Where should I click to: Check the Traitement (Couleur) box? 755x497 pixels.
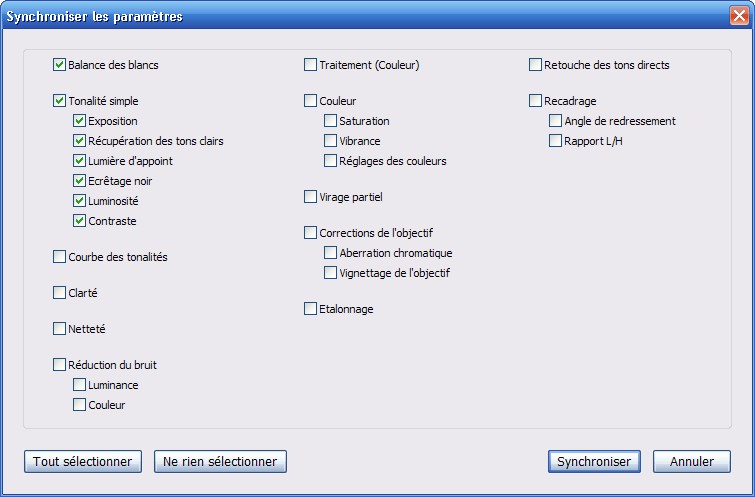(310, 65)
